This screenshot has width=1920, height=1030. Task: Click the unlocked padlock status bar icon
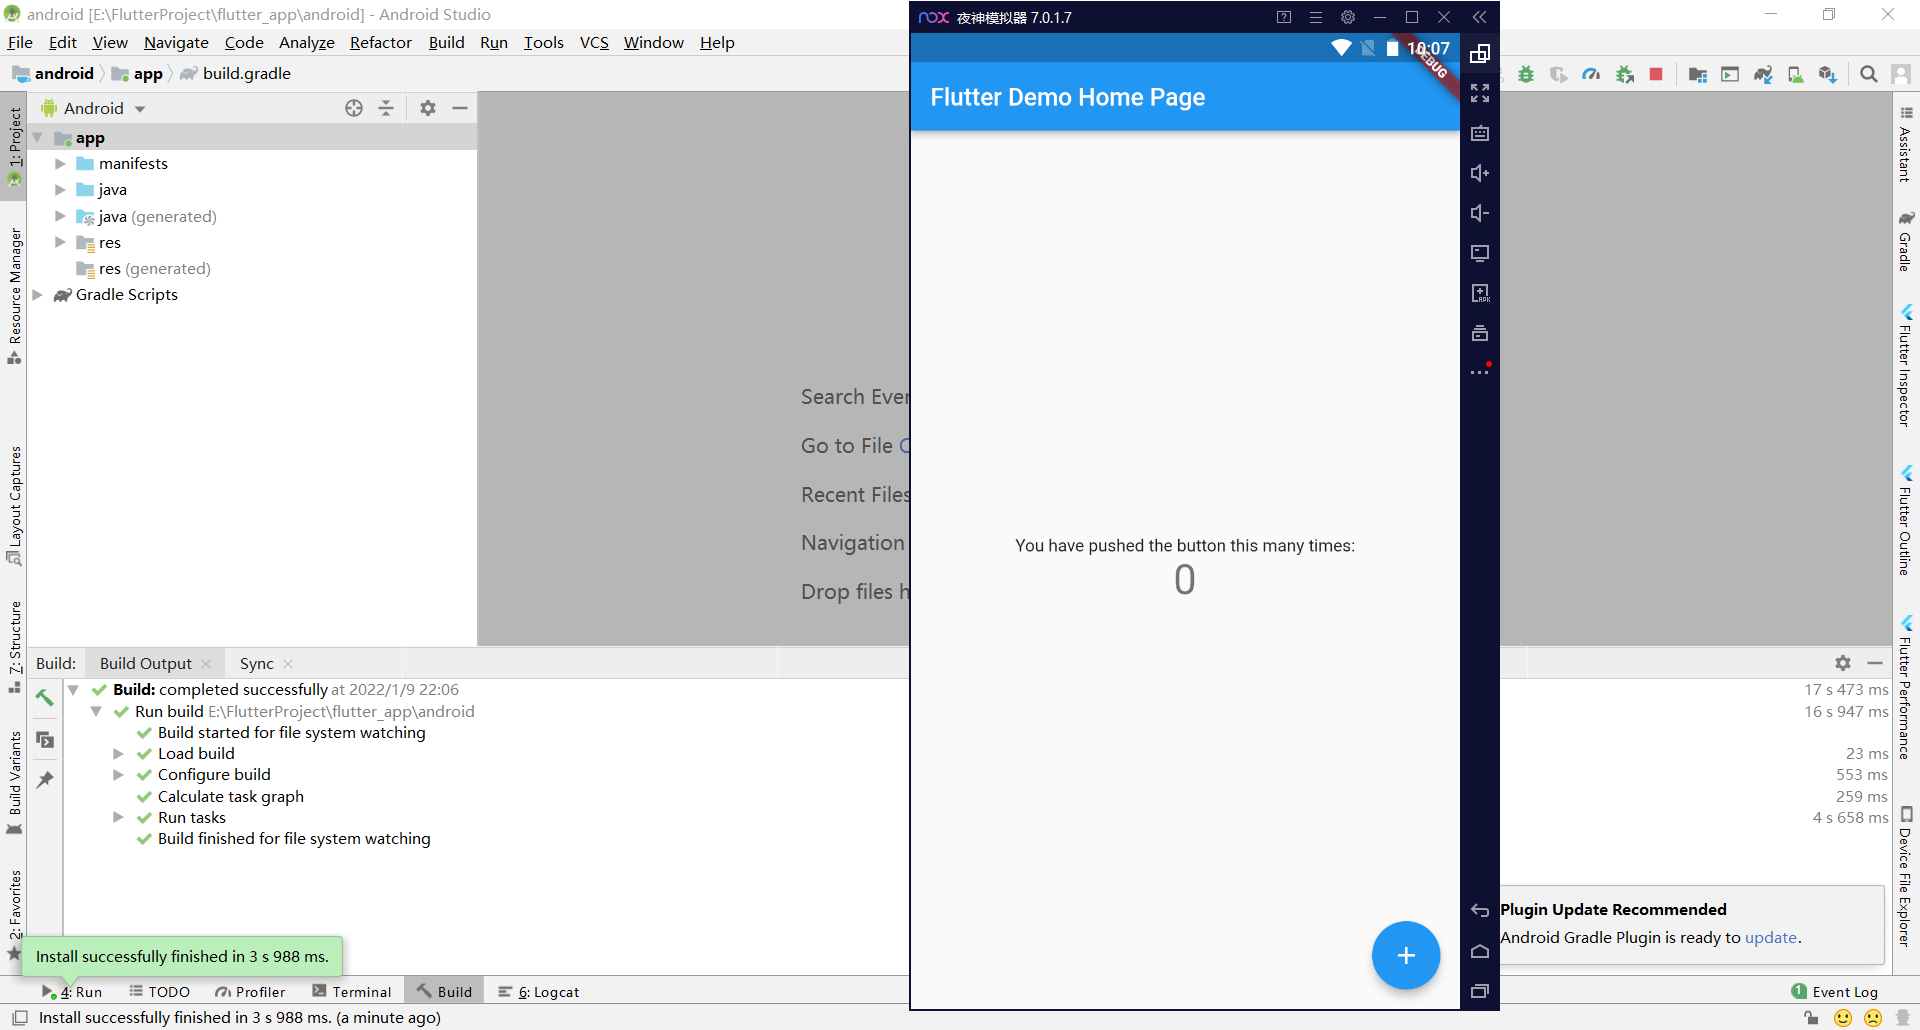[1811, 1018]
